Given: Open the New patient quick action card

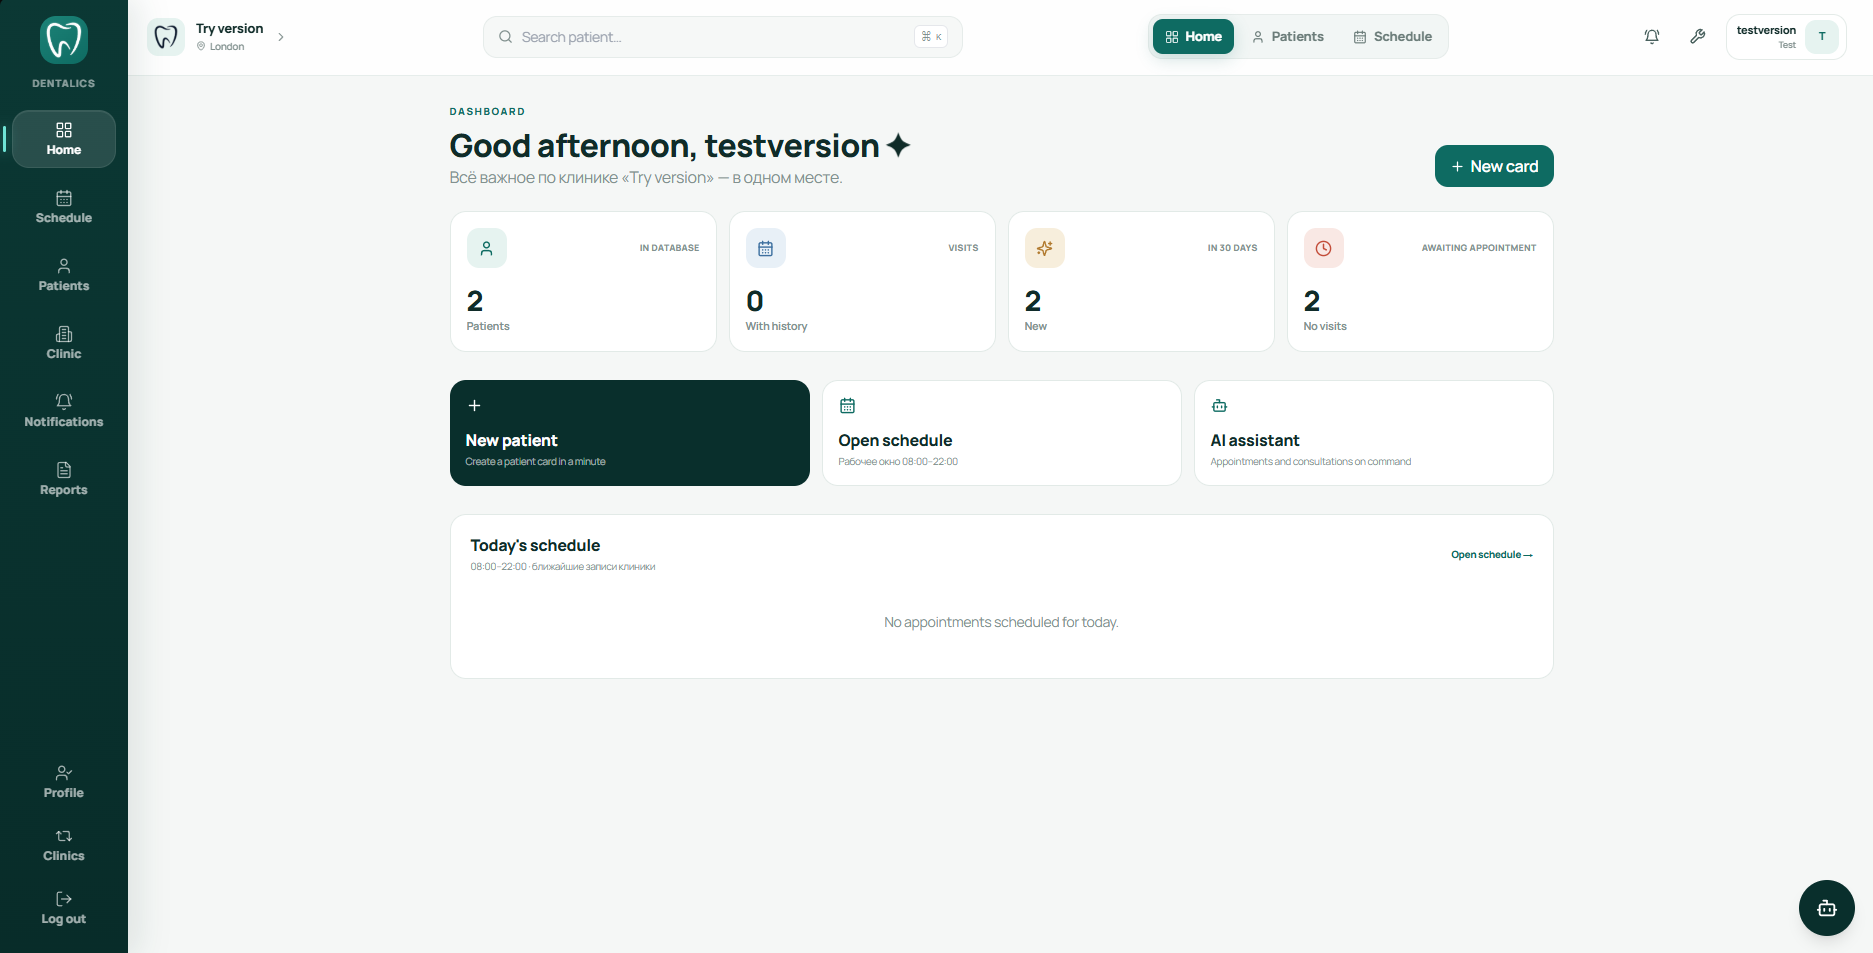Looking at the screenshot, I should pyautogui.click(x=630, y=433).
